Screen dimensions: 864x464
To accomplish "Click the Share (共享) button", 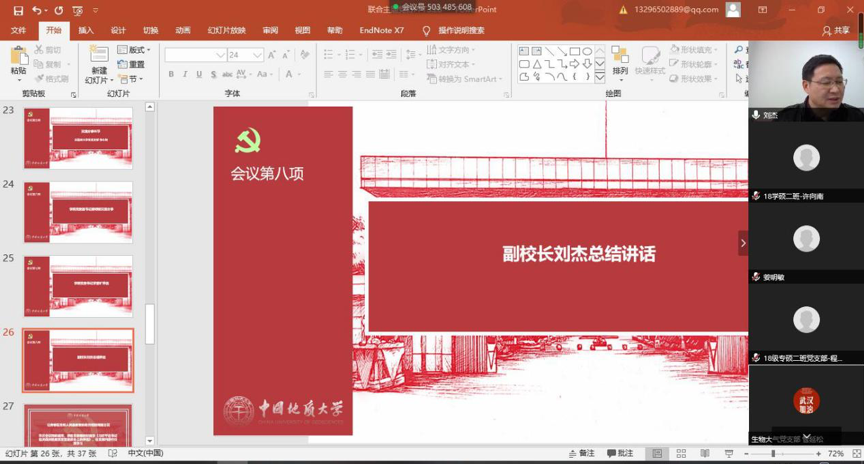I will [835, 31].
